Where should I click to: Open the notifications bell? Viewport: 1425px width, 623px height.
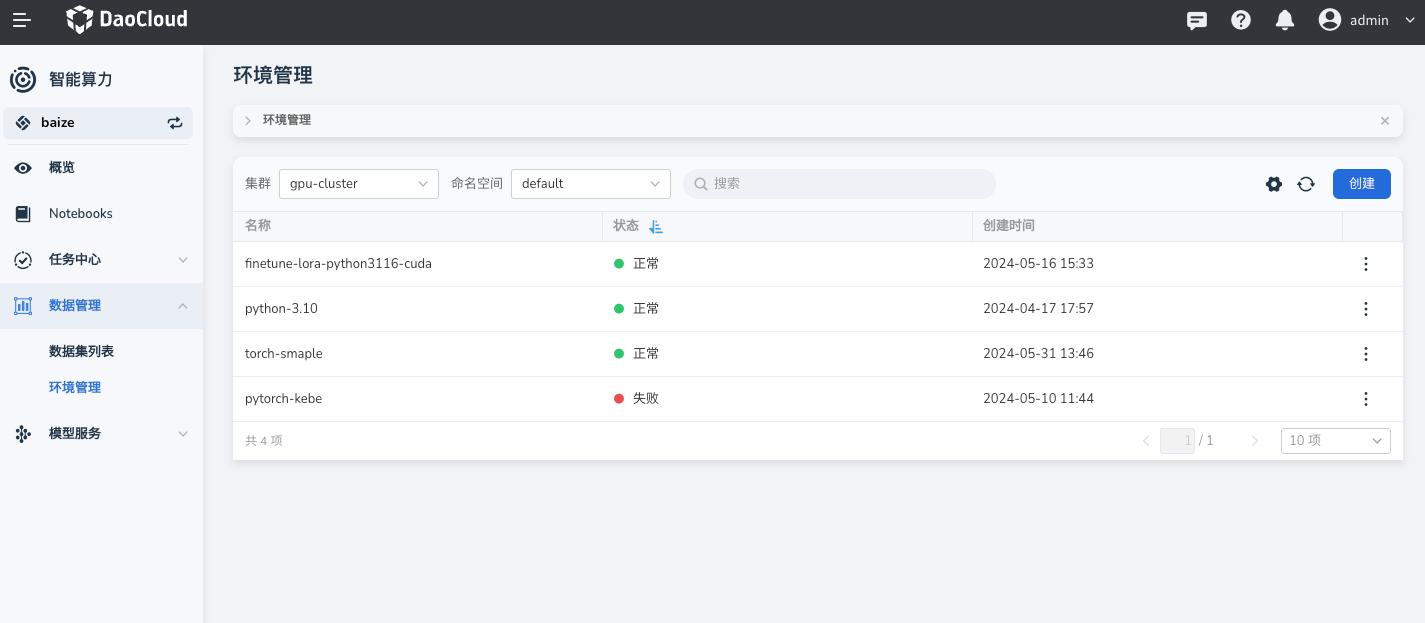[x=1285, y=20]
